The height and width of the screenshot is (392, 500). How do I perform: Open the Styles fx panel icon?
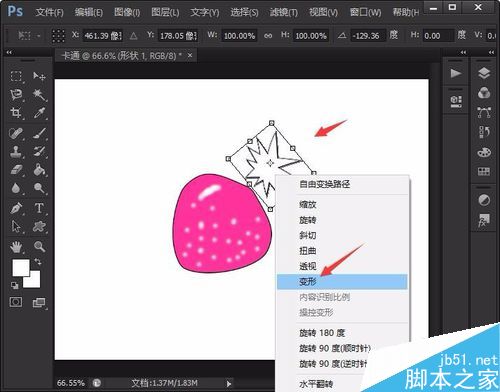coord(484,220)
